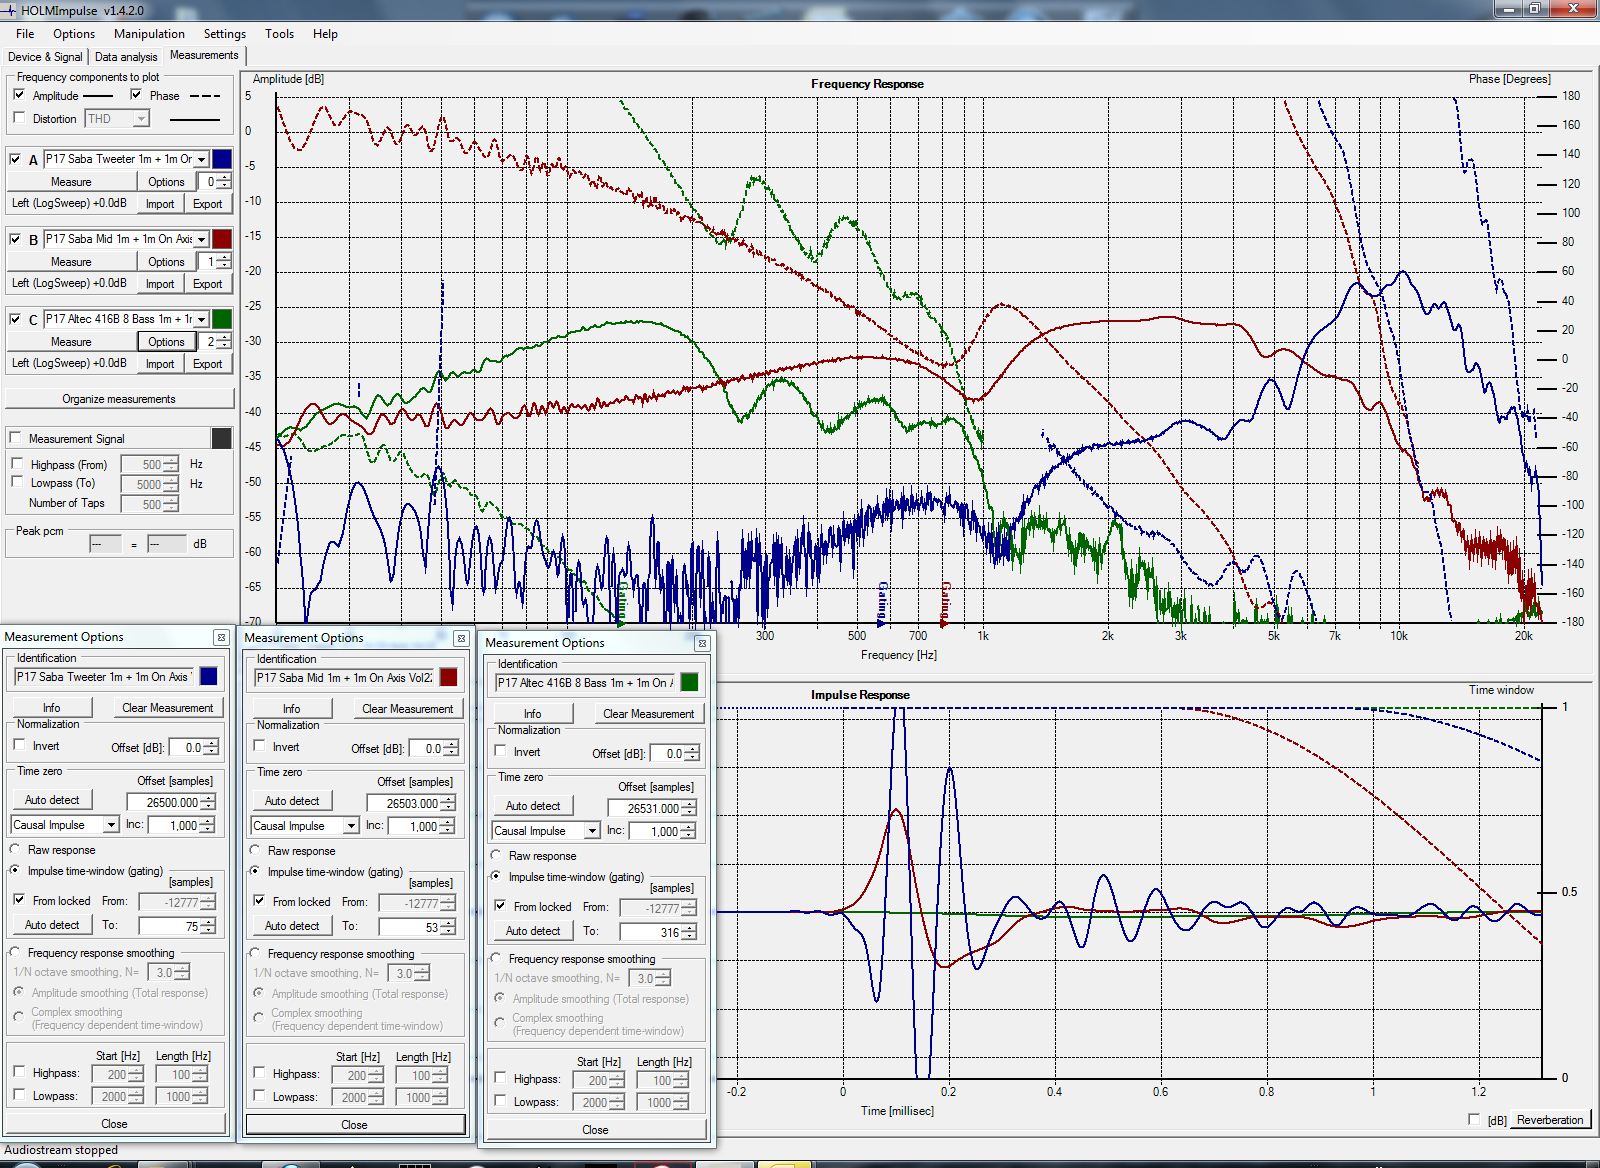Expand measurement C name dropdown
The image size is (1600, 1168).
click(201, 319)
